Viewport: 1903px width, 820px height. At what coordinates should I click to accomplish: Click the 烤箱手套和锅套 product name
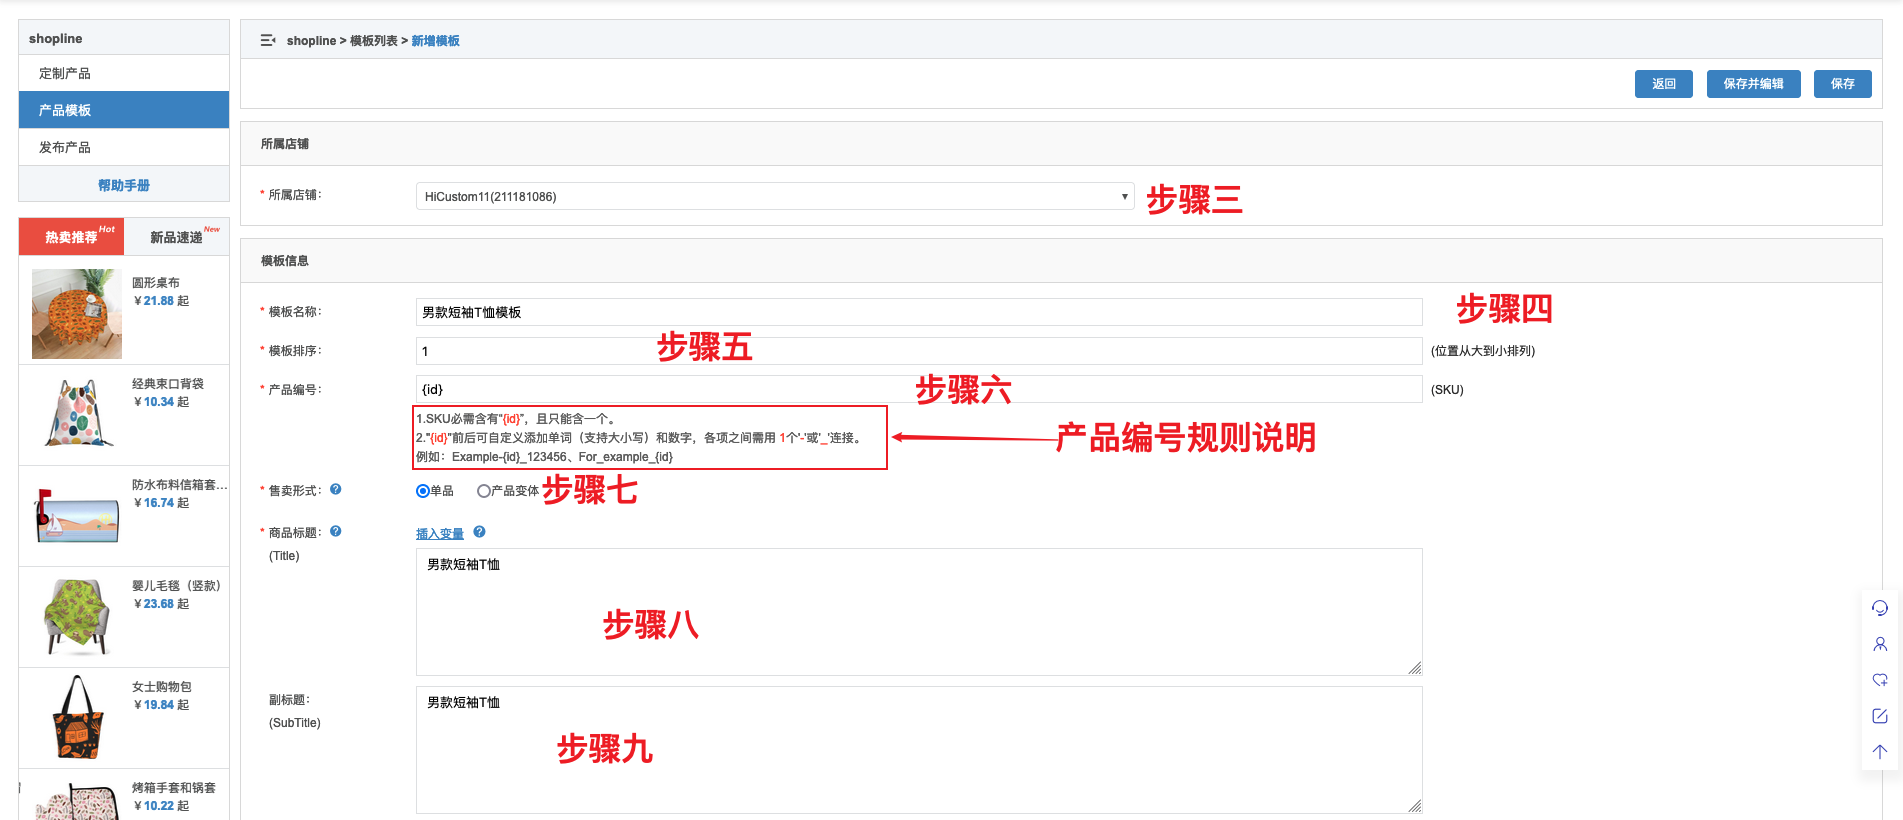[x=174, y=788]
